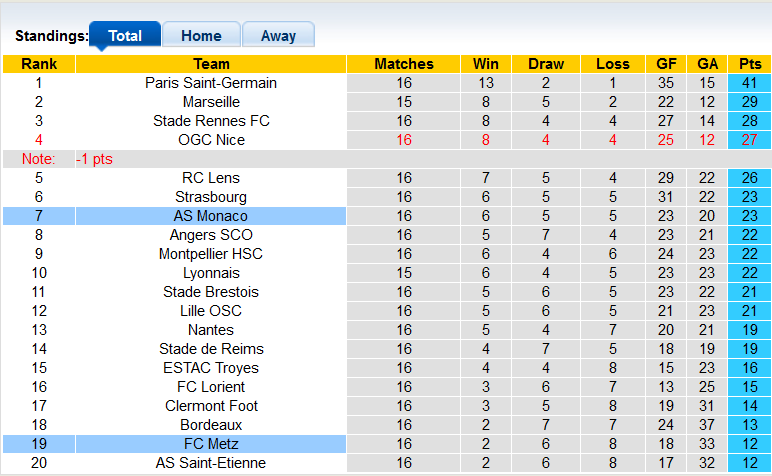Select the OGC Nice team entry

[211, 140]
